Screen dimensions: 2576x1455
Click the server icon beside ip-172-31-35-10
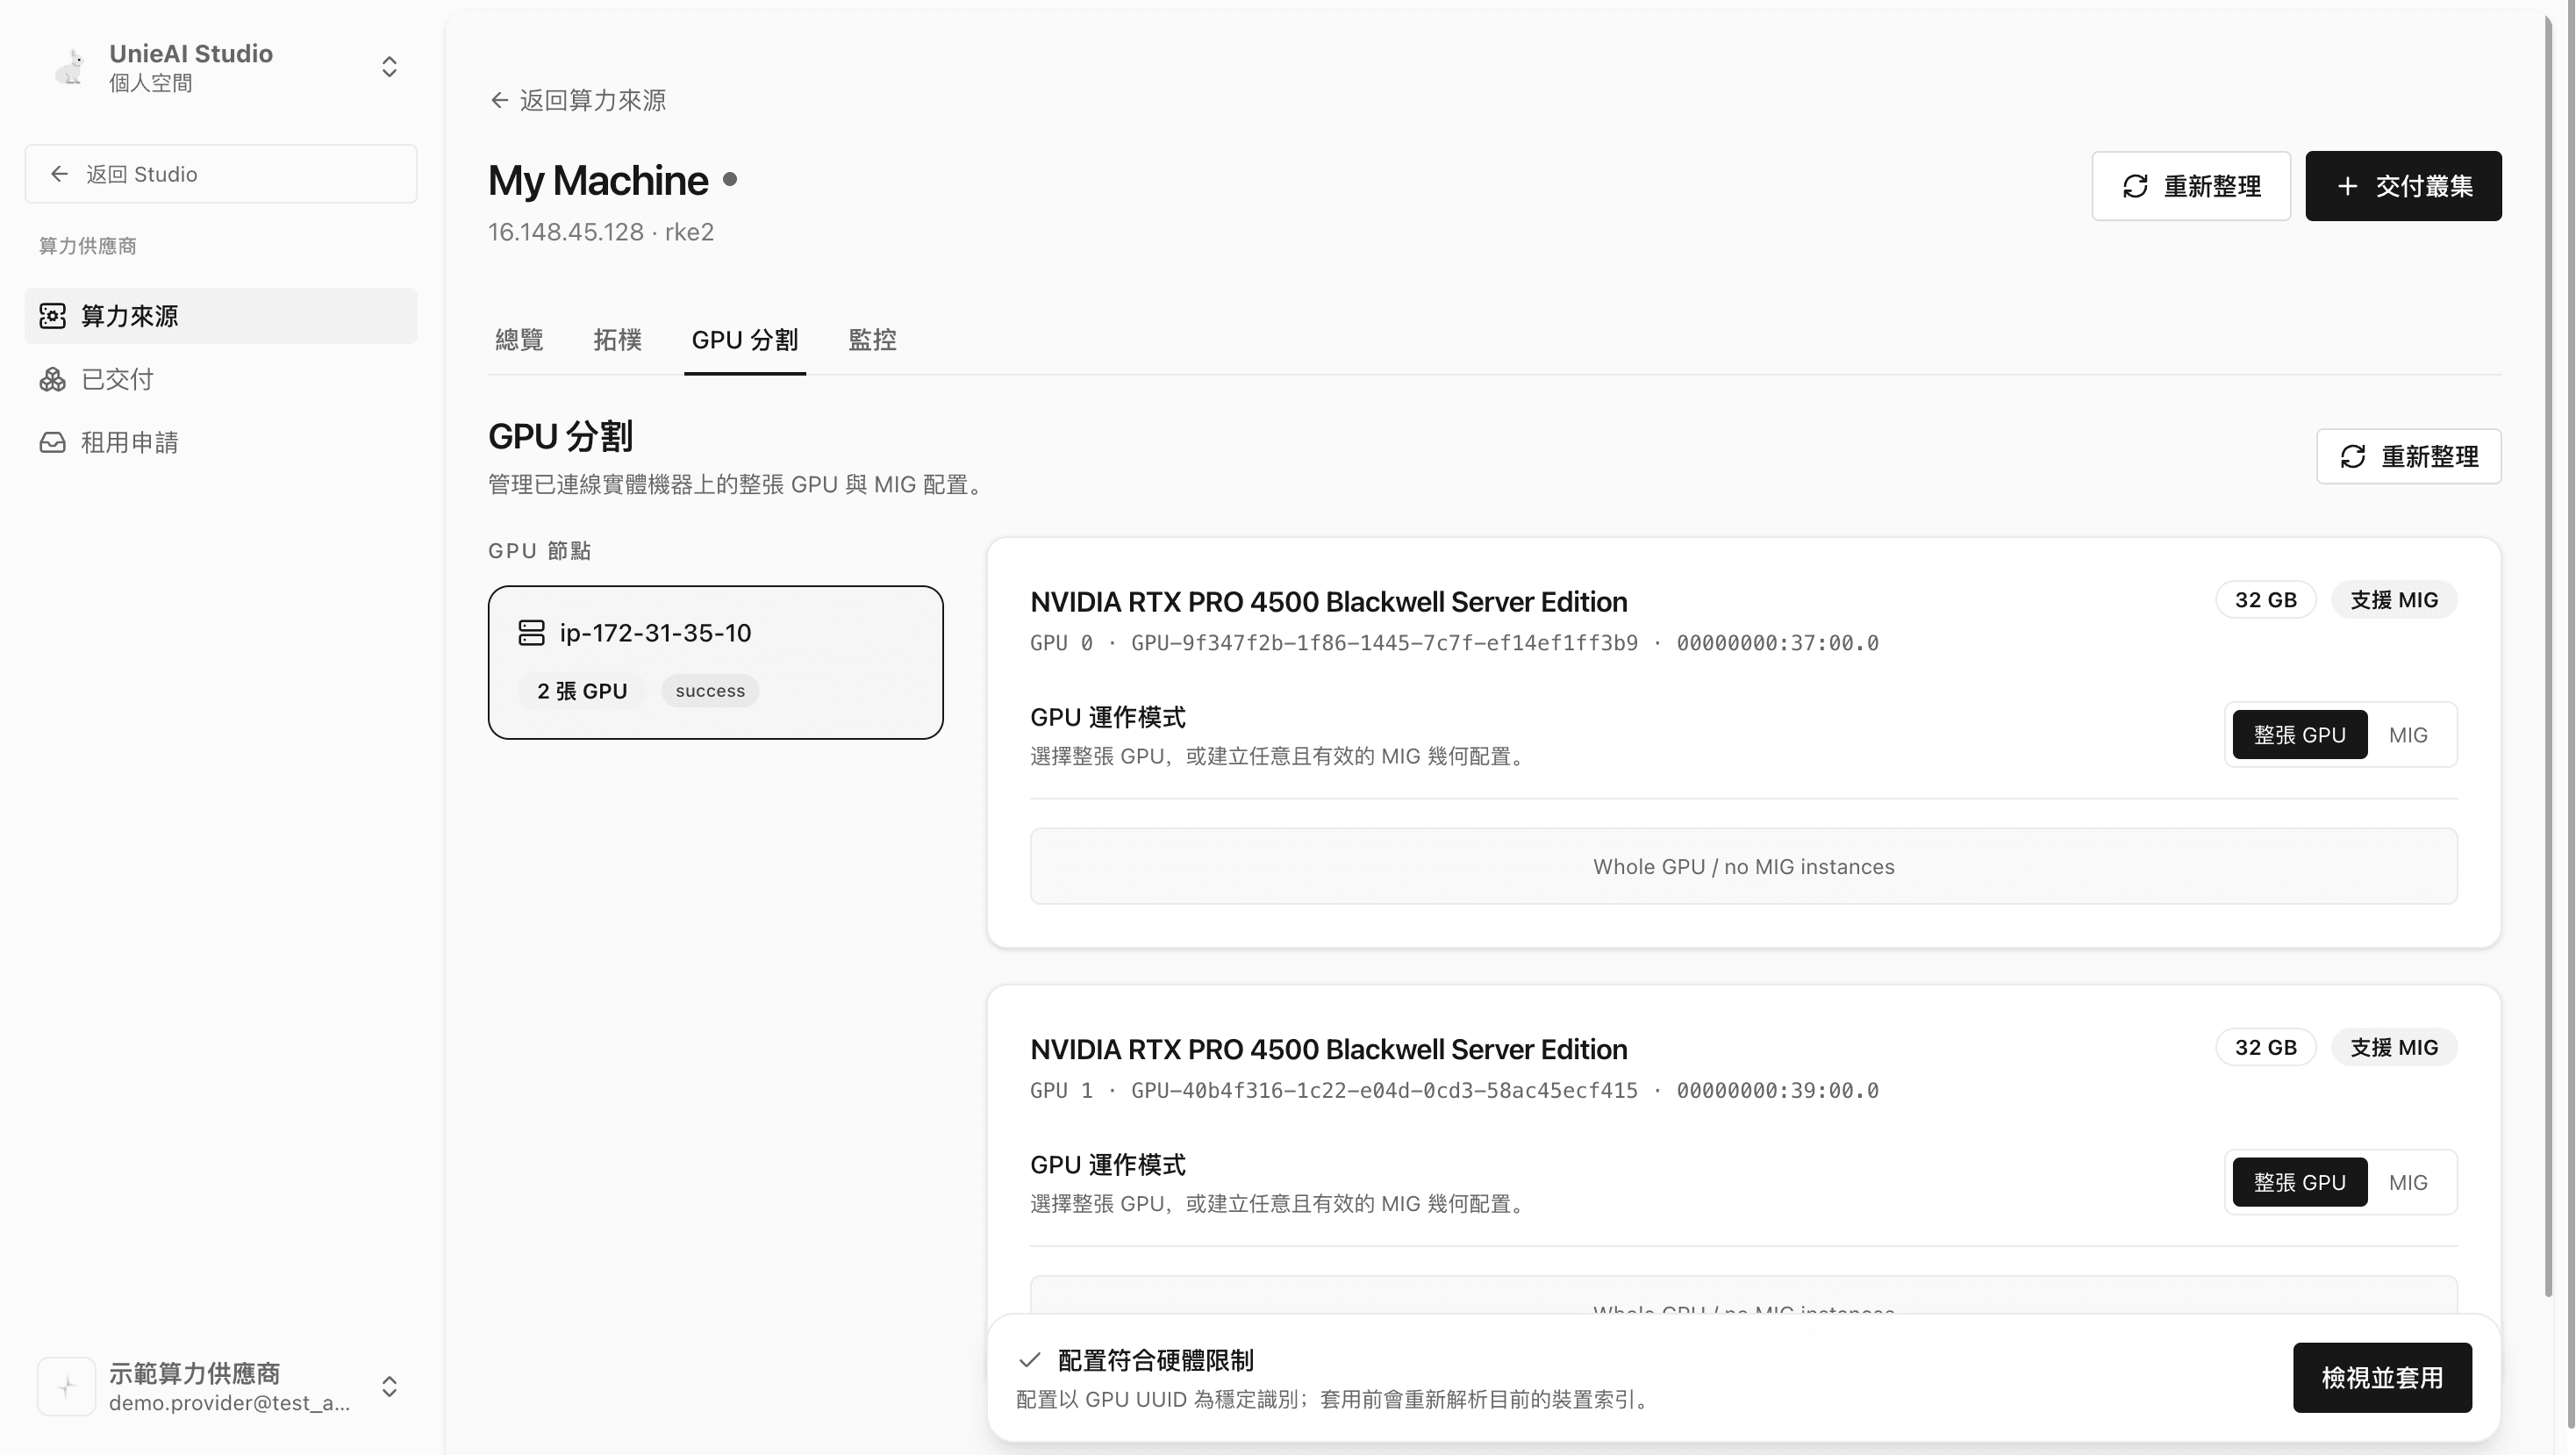(x=531, y=632)
